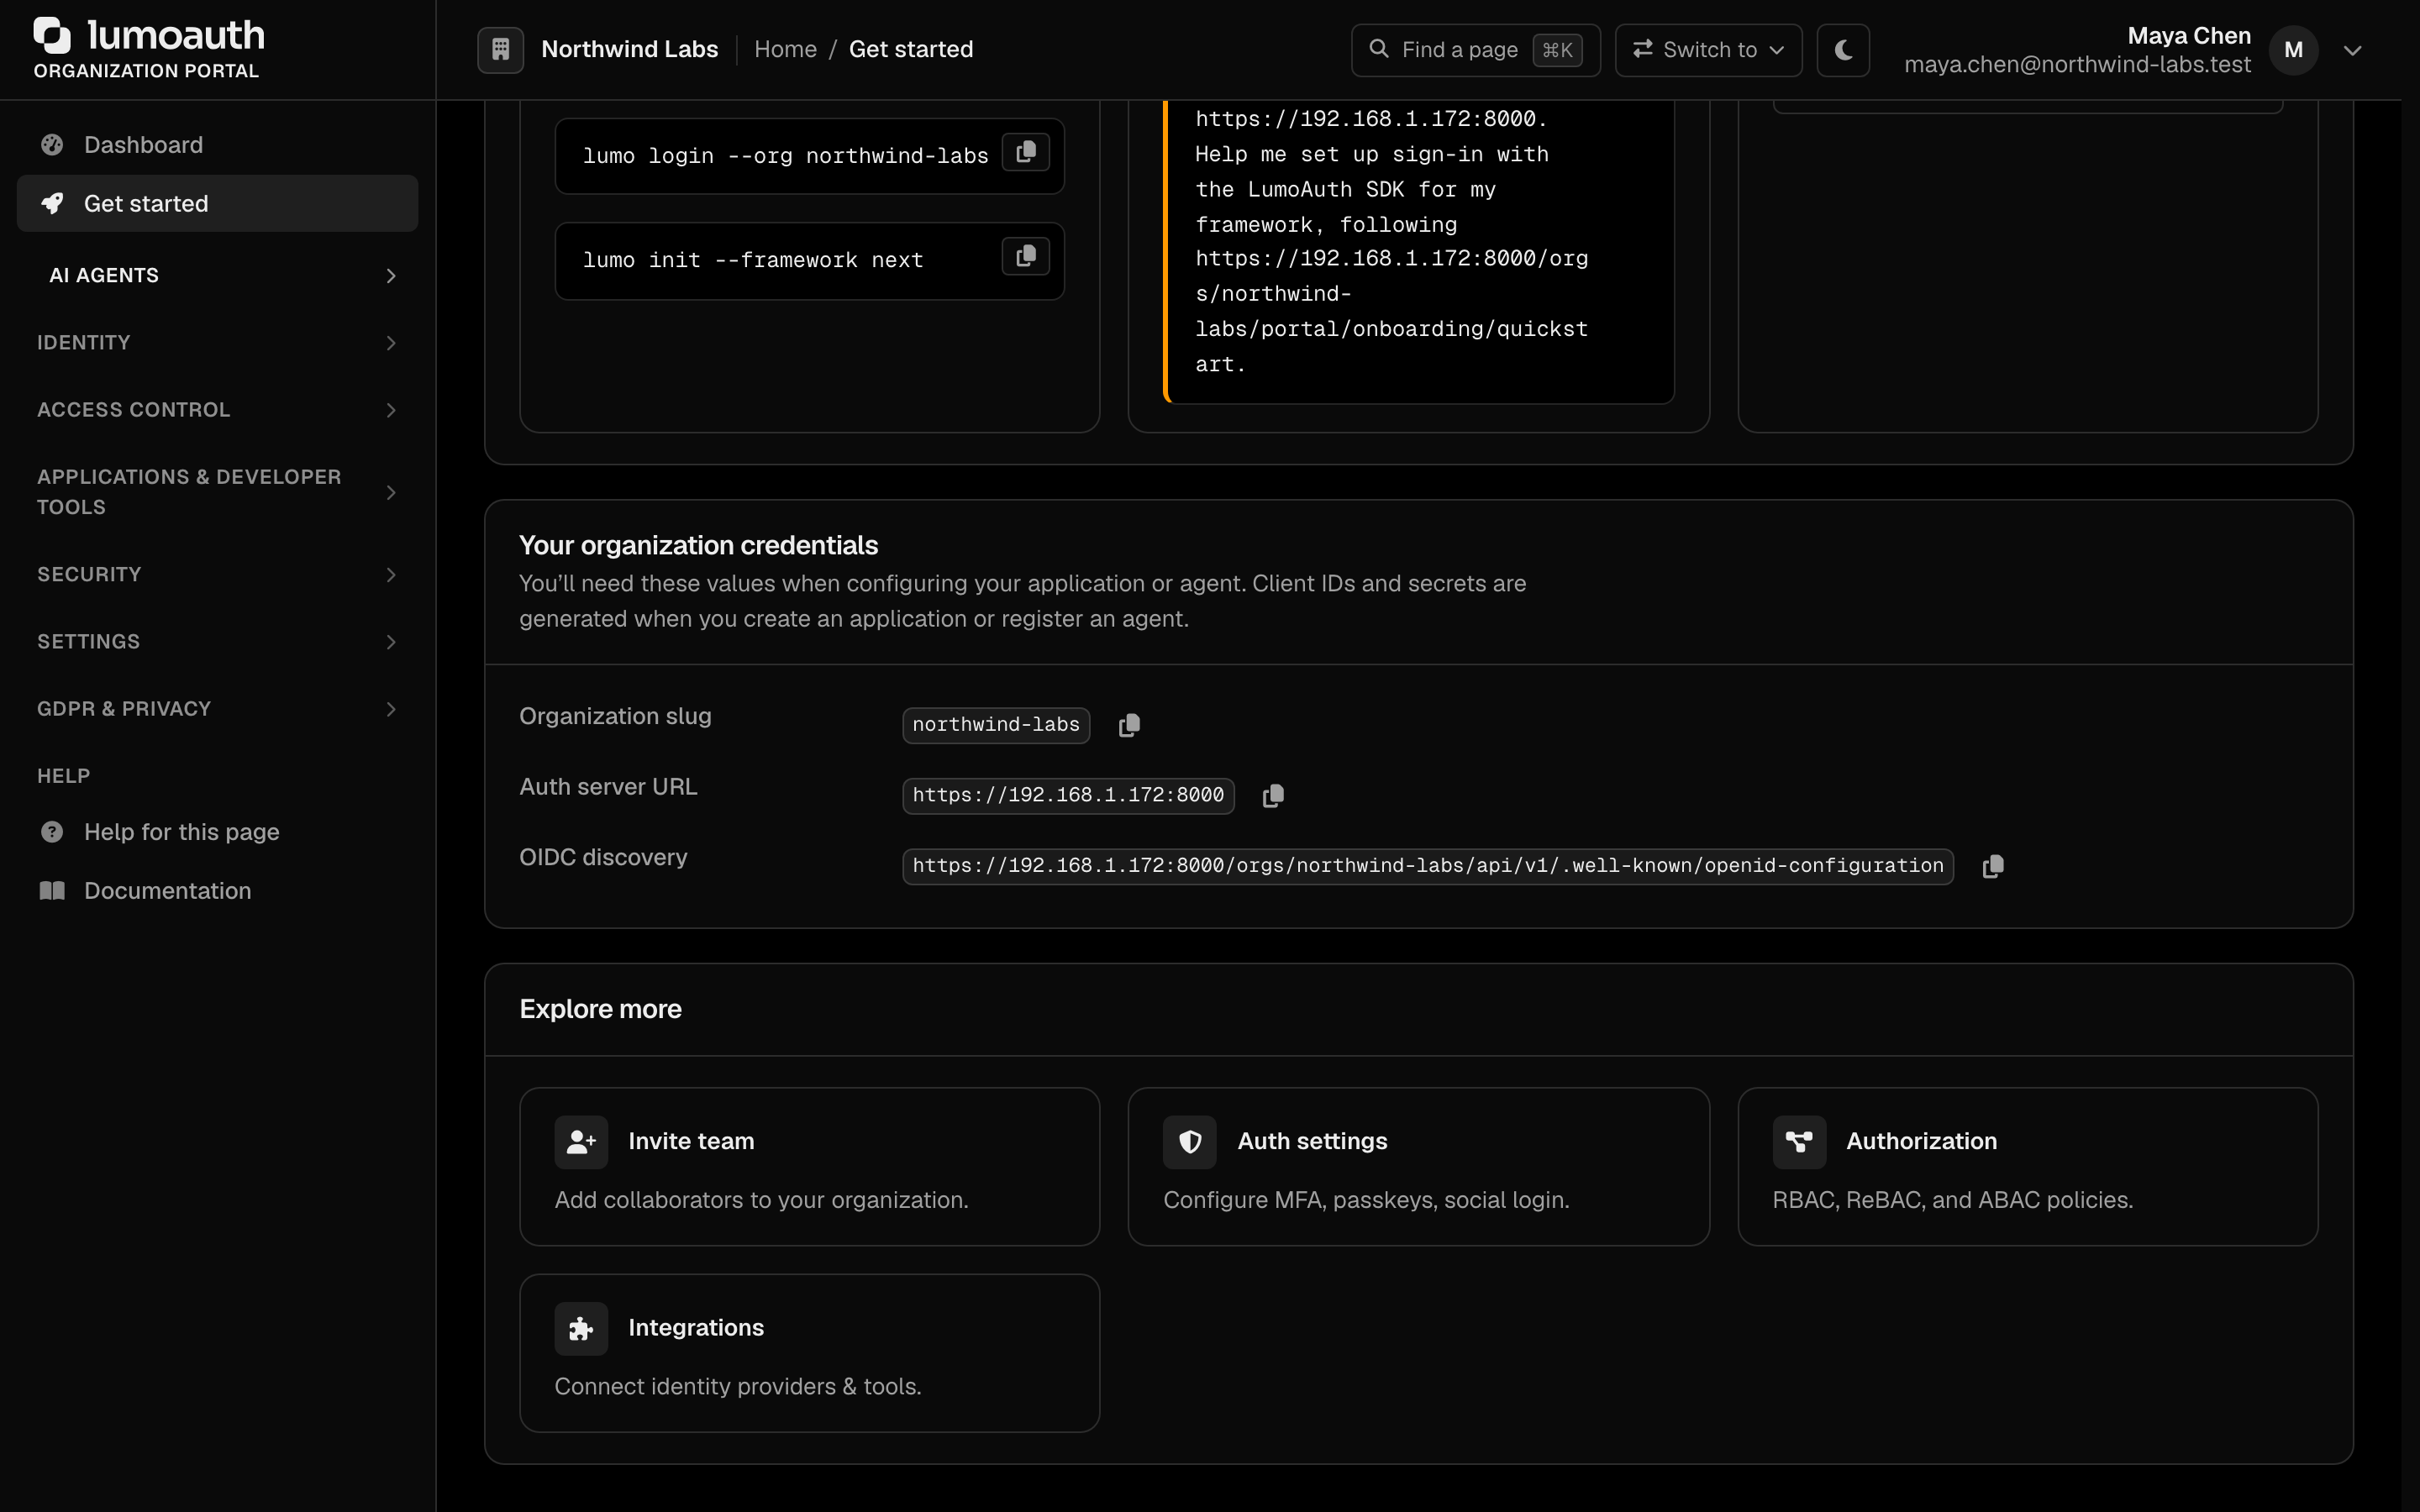
Task: Expand the AI Agents section
Action: click(x=217, y=275)
